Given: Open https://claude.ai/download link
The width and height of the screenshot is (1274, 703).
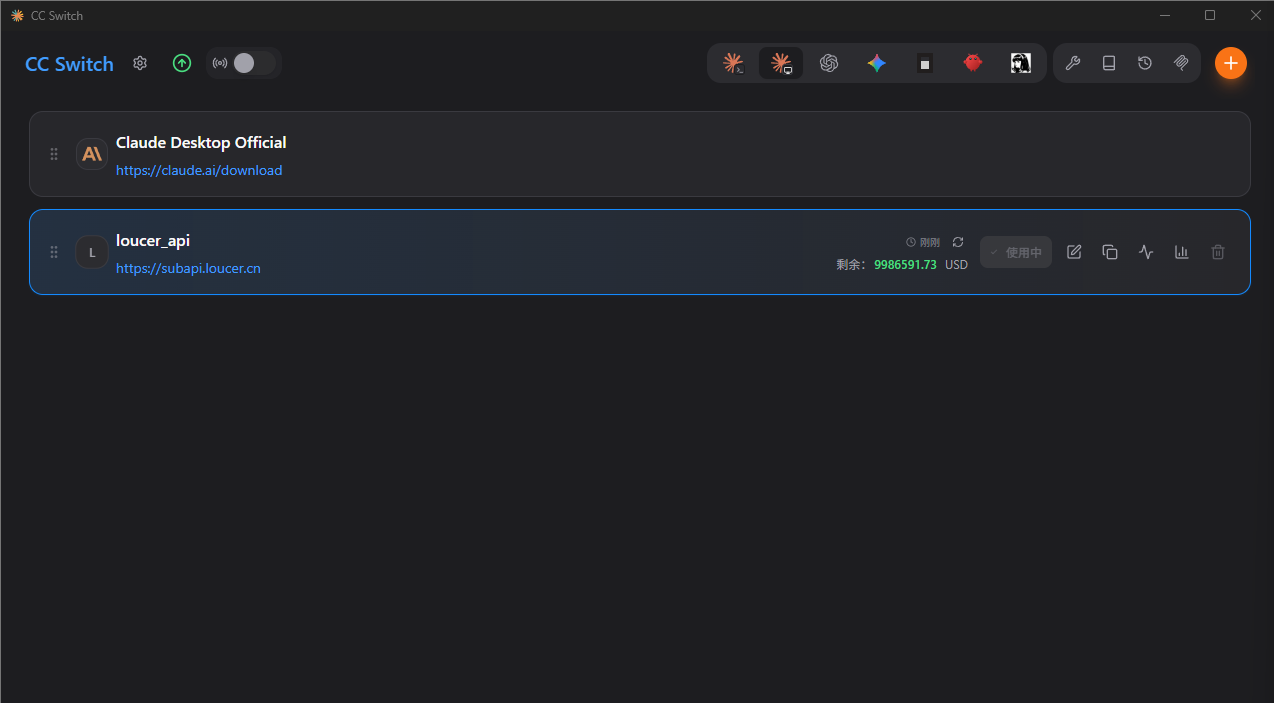Looking at the screenshot, I should click(x=199, y=170).
